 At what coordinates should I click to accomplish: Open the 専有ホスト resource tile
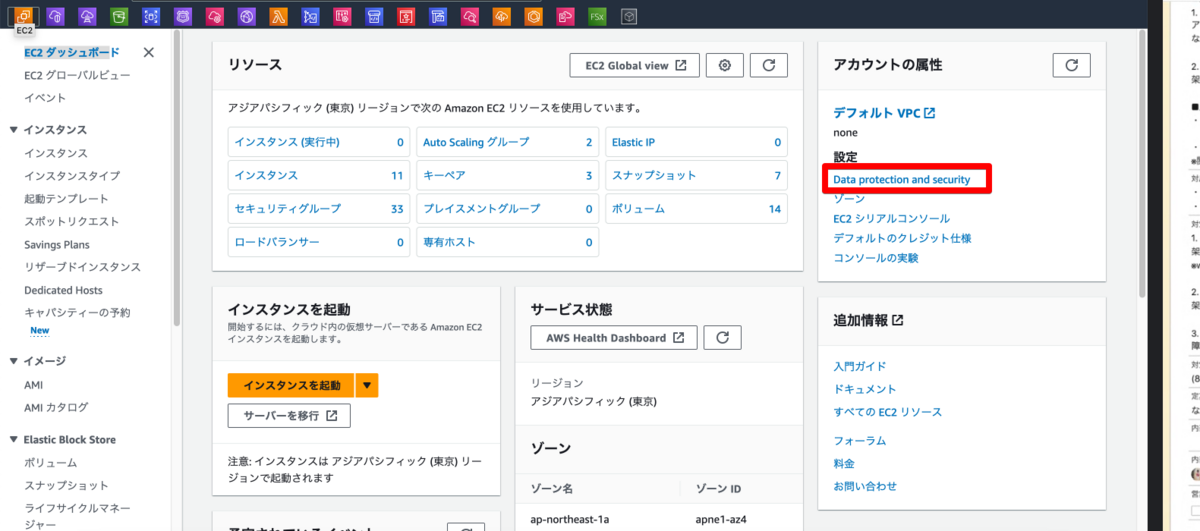[507, 242]
